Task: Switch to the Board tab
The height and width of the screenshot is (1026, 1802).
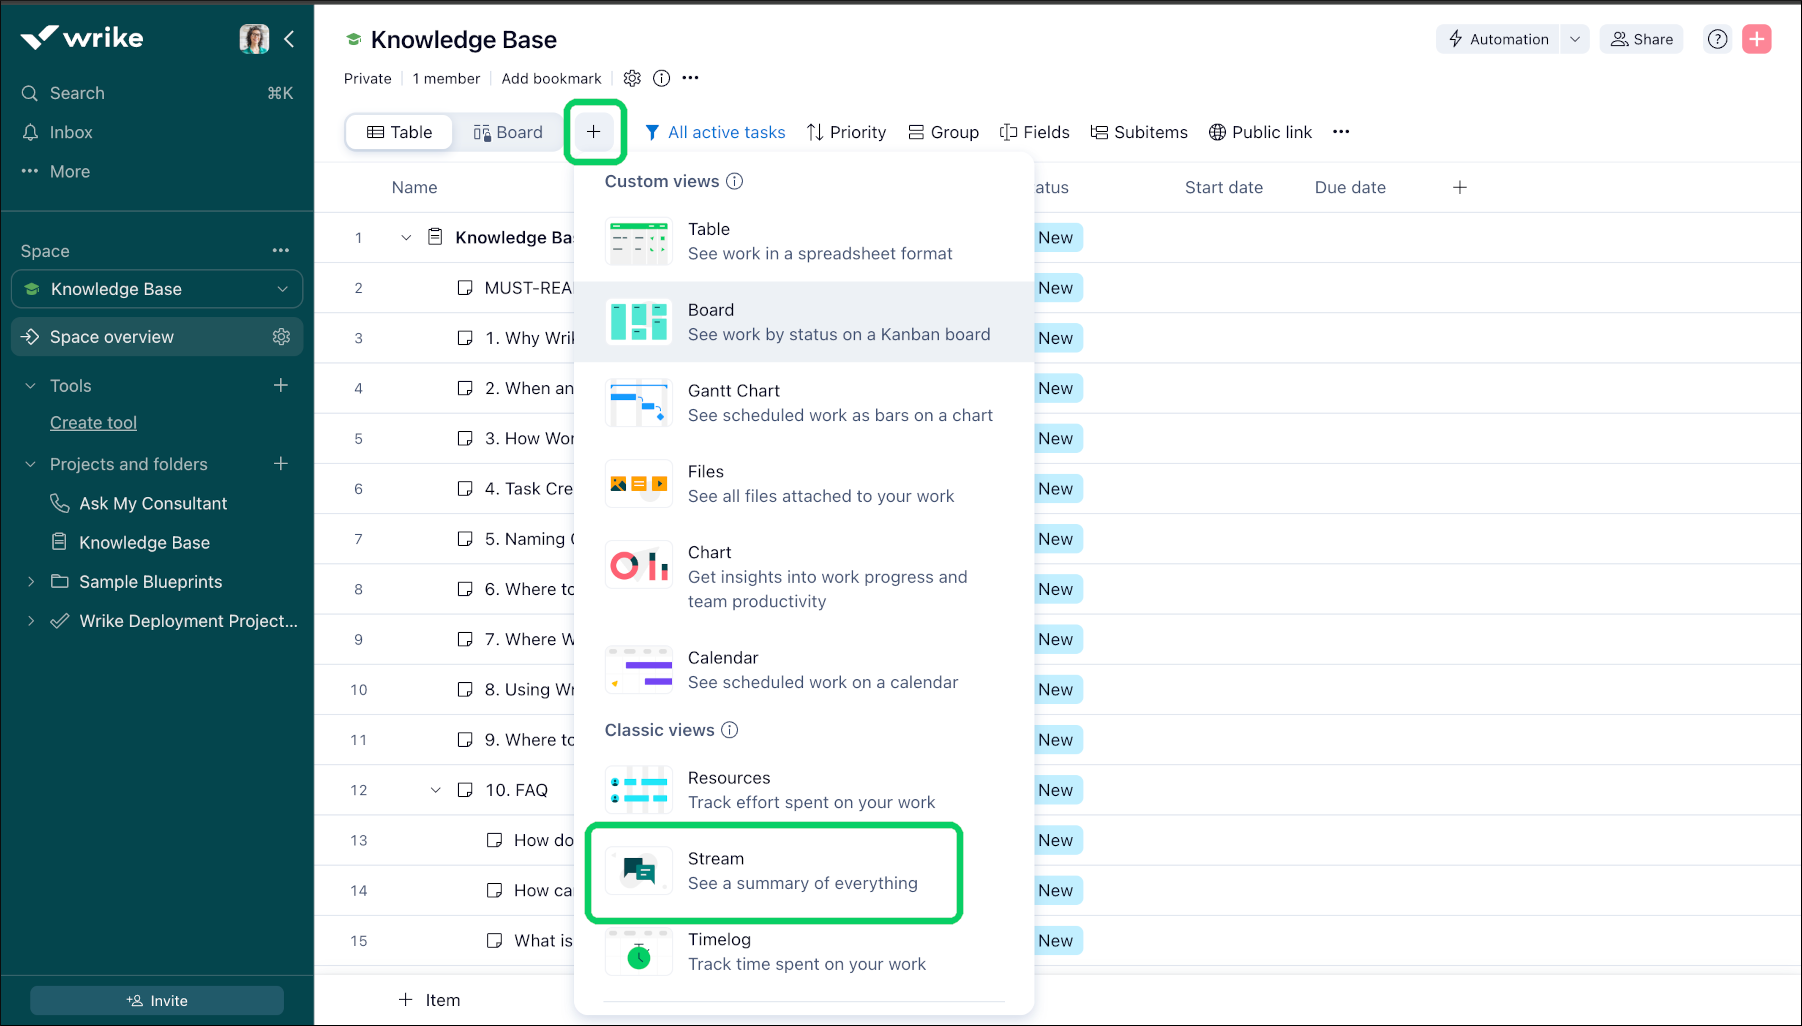Action: [508, 132]
